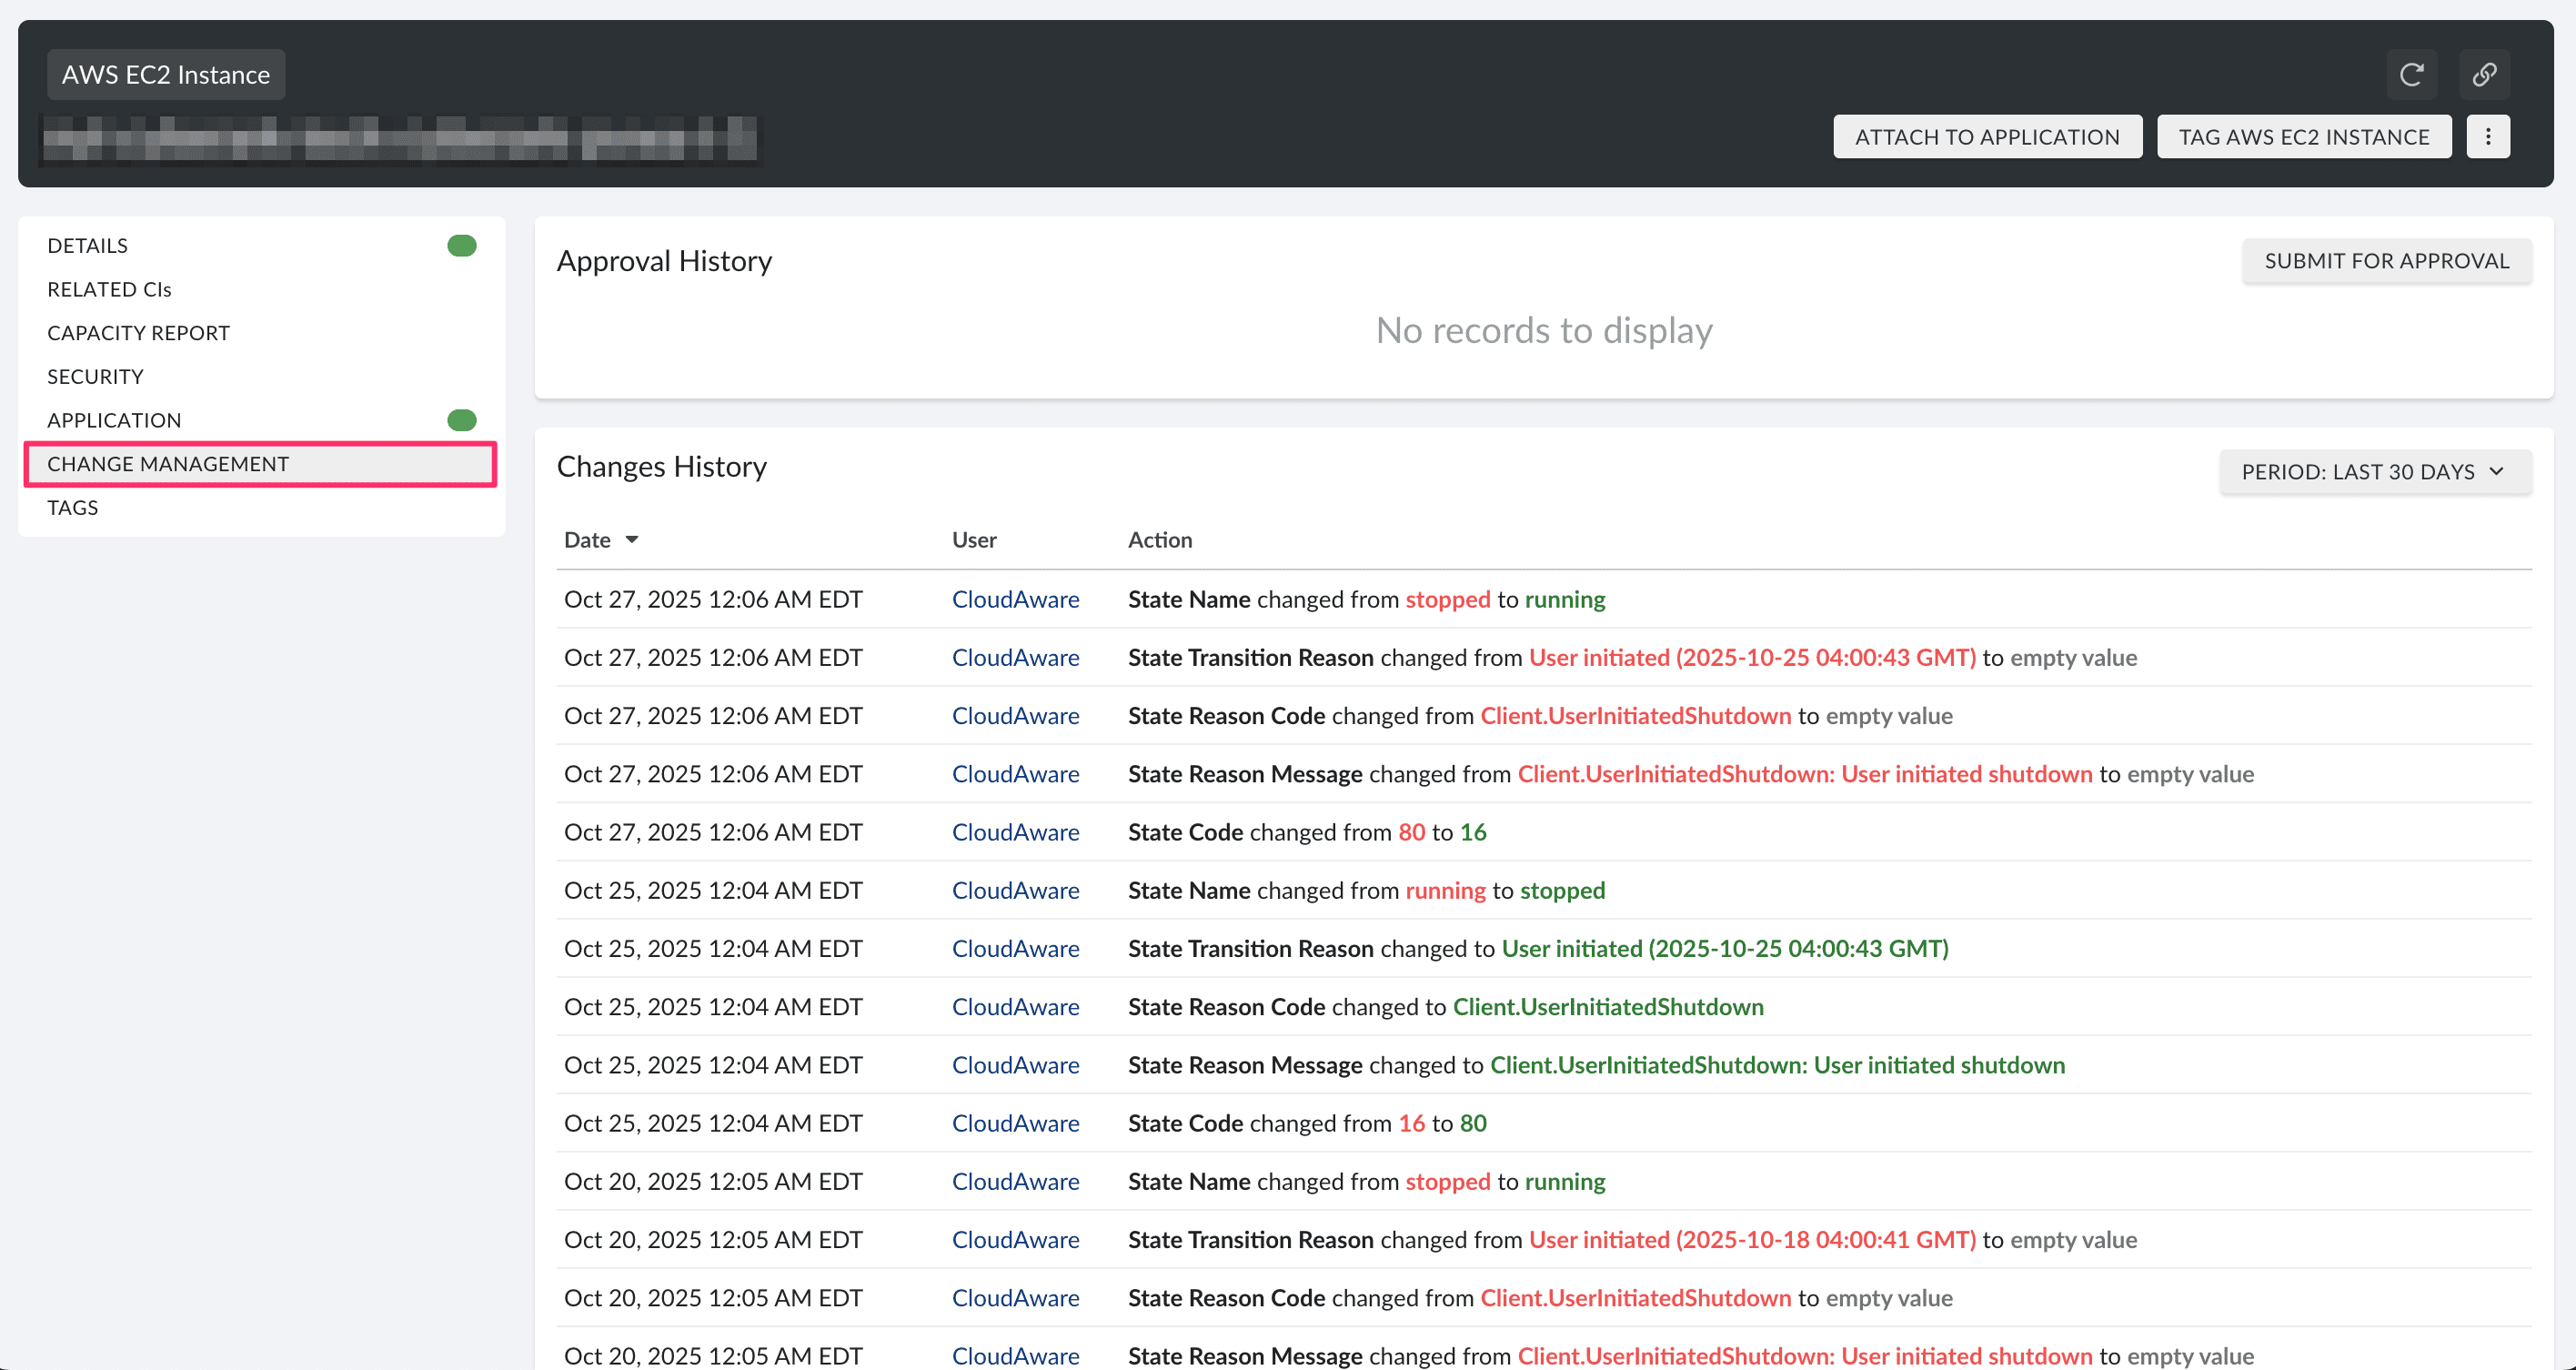
Task: Open the RELATED CIs tab
Action: point(109,290)
